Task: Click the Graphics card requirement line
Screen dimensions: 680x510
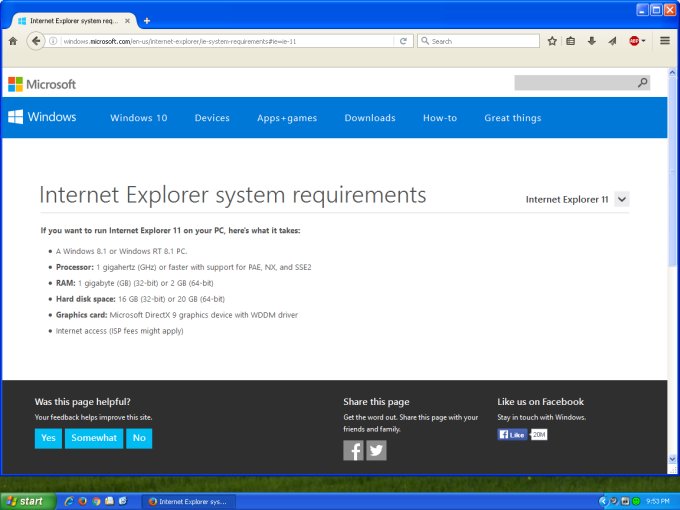Action: 177,315
